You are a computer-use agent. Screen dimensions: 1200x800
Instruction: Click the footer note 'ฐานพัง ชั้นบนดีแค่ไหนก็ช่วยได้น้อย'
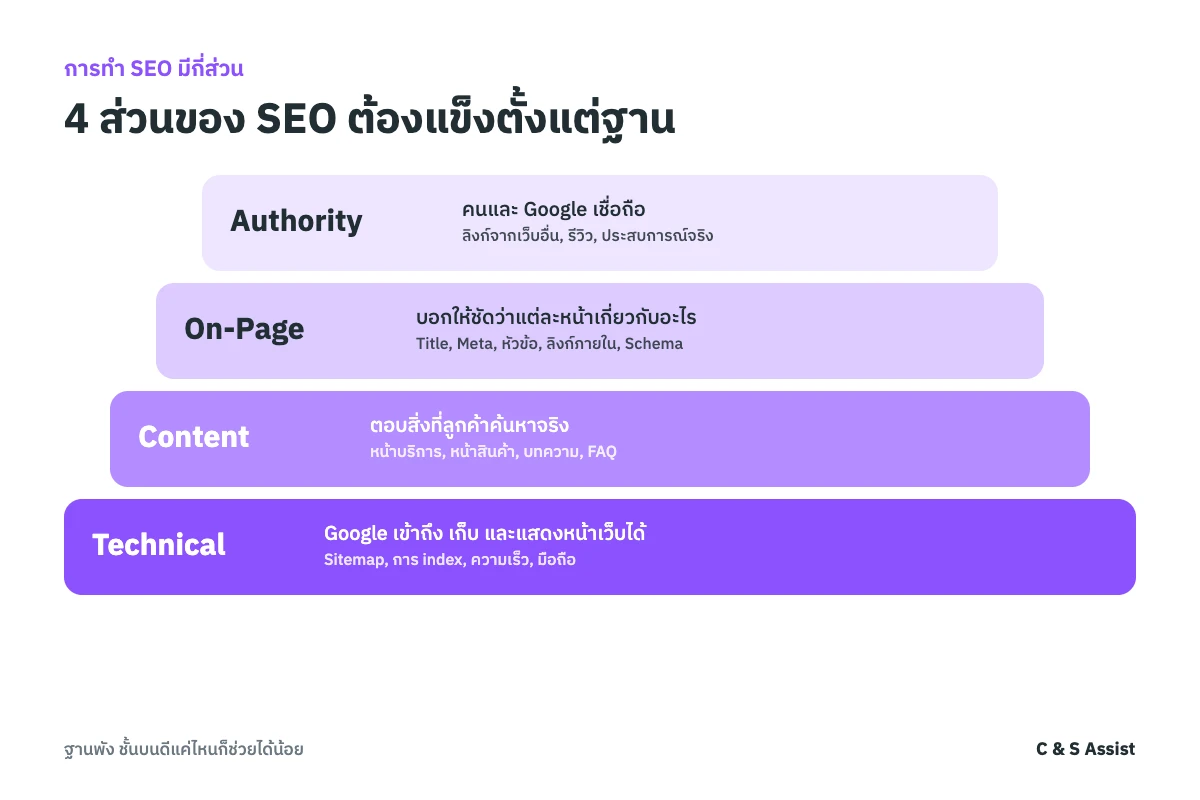[x=183, y=749]
